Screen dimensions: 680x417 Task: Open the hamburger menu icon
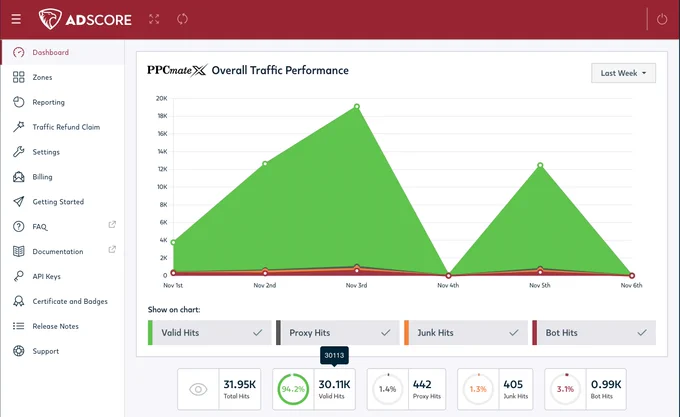coord(16,19)
